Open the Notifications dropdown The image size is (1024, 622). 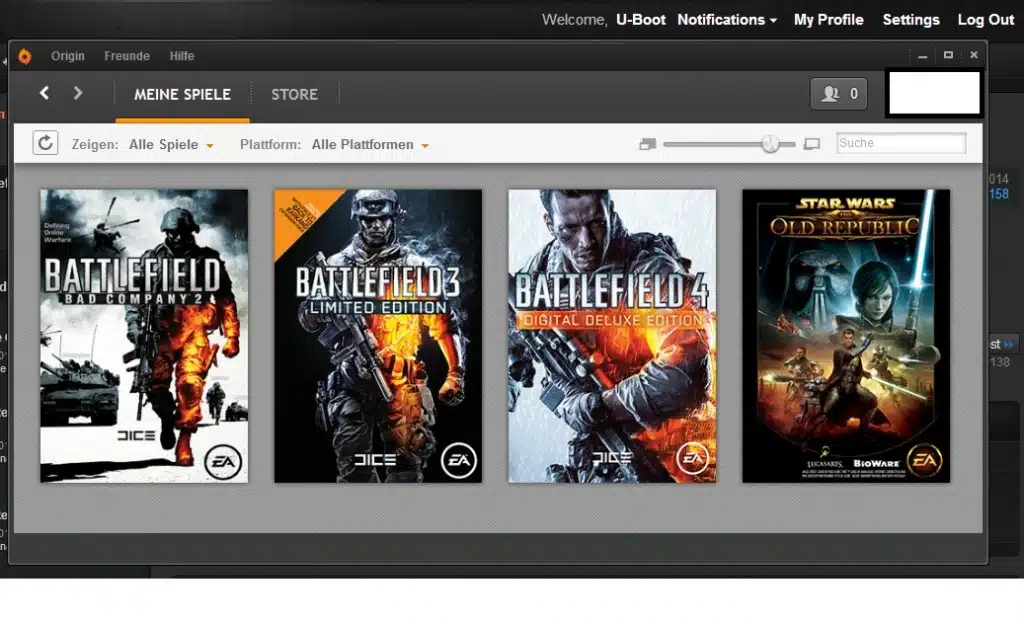pos(727,20)
